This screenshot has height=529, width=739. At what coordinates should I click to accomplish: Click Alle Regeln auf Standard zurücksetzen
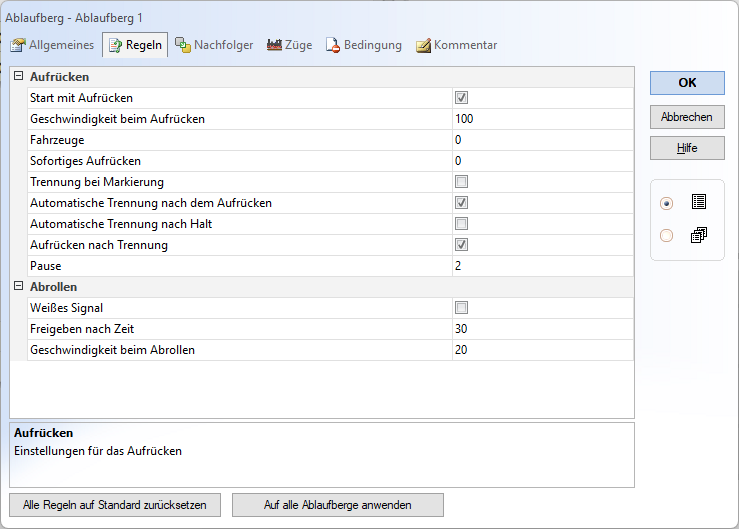(x=115, y=505)
